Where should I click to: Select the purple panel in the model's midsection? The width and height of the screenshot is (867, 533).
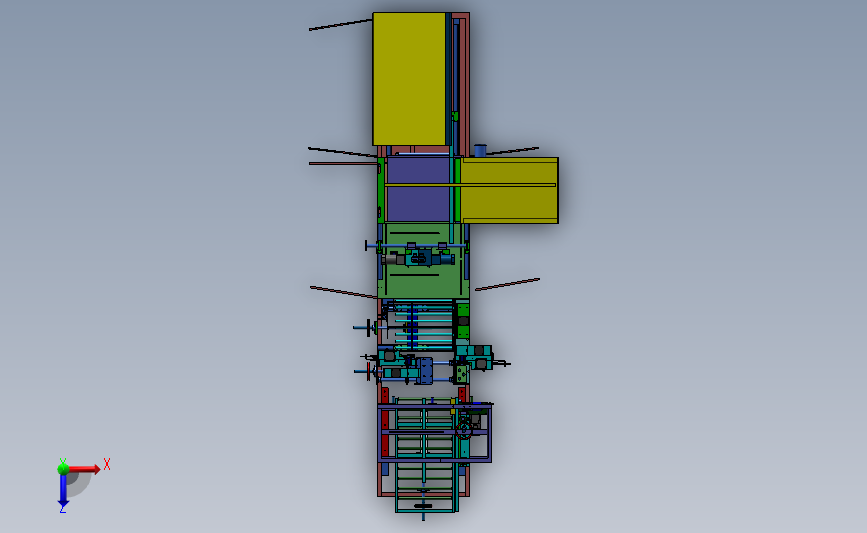419,189
